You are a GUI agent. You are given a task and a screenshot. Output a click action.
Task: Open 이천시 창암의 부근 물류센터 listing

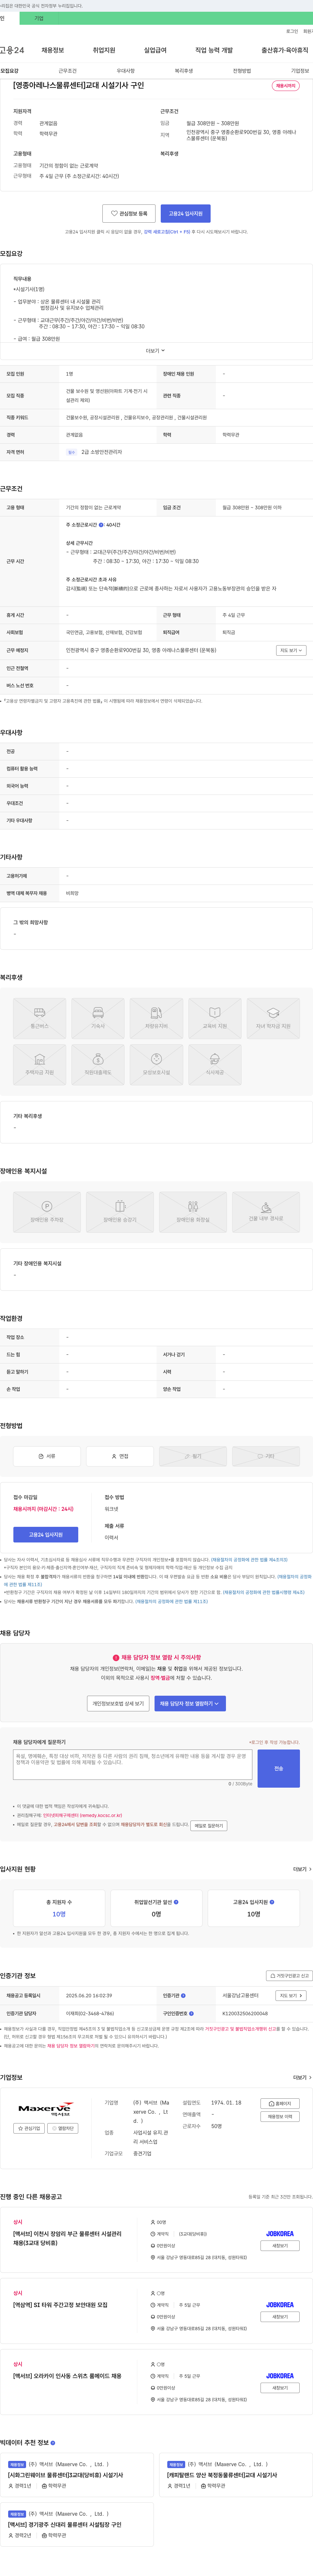tap(67, 2238)
